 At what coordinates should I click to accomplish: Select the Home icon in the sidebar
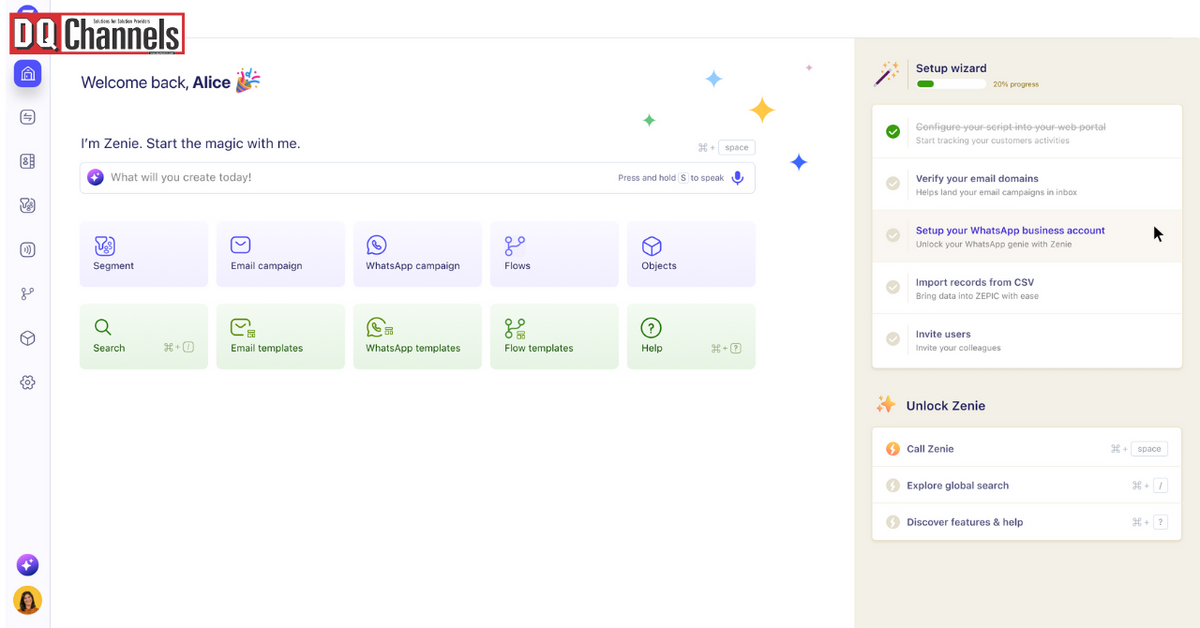pyautogui.click(x=27, y=73)
